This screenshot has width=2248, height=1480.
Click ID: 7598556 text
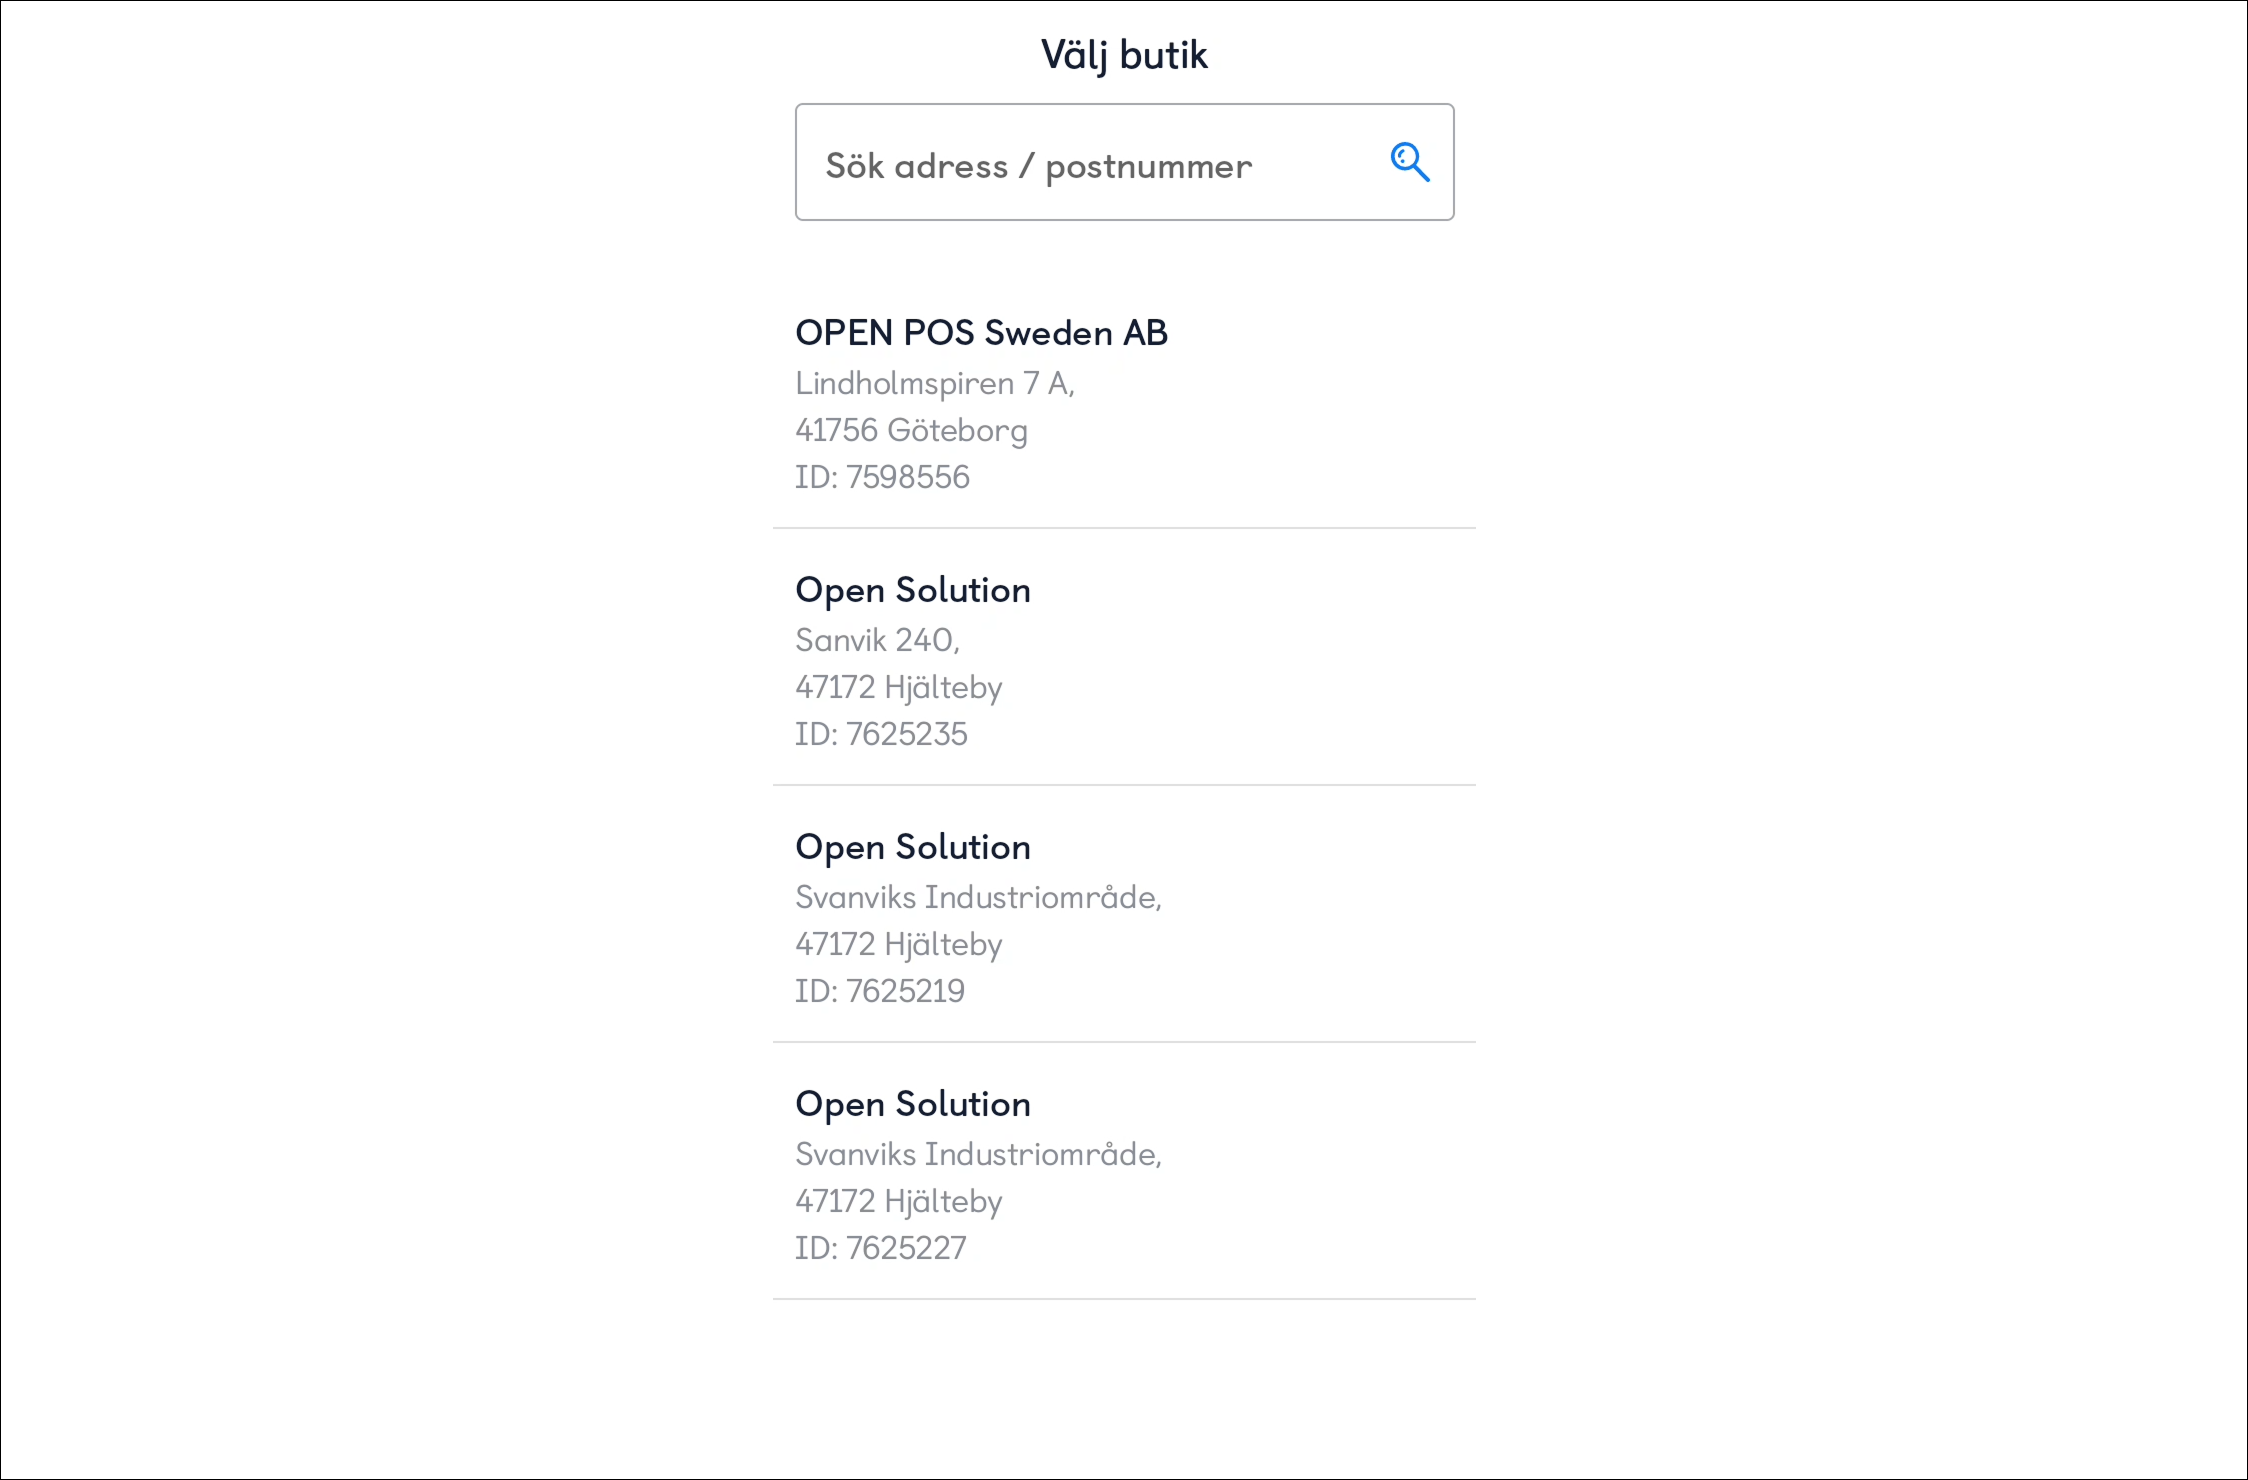click(882, 477)
